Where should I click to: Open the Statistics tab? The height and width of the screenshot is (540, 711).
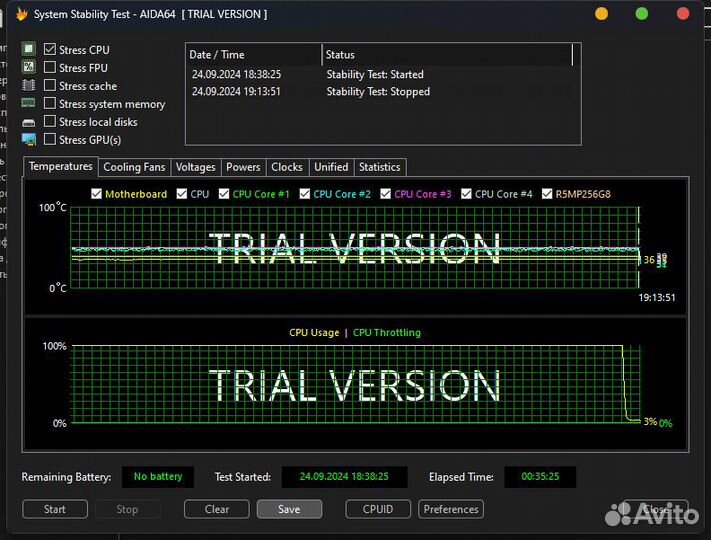[x=380, y=167]
